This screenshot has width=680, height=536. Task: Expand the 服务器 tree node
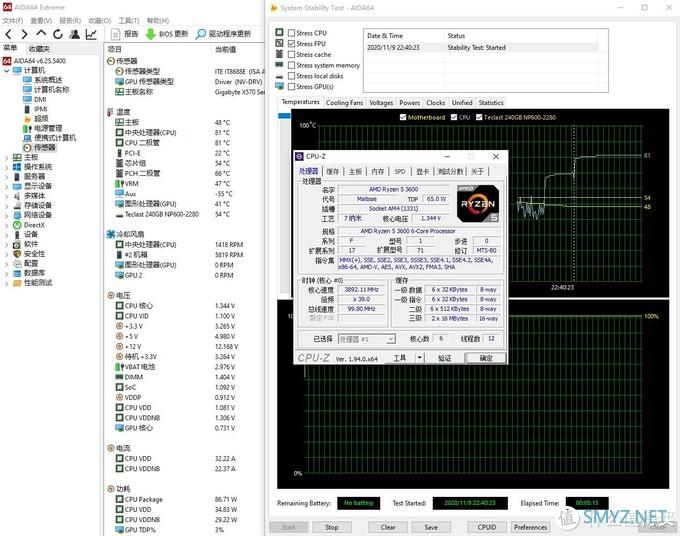7,176
